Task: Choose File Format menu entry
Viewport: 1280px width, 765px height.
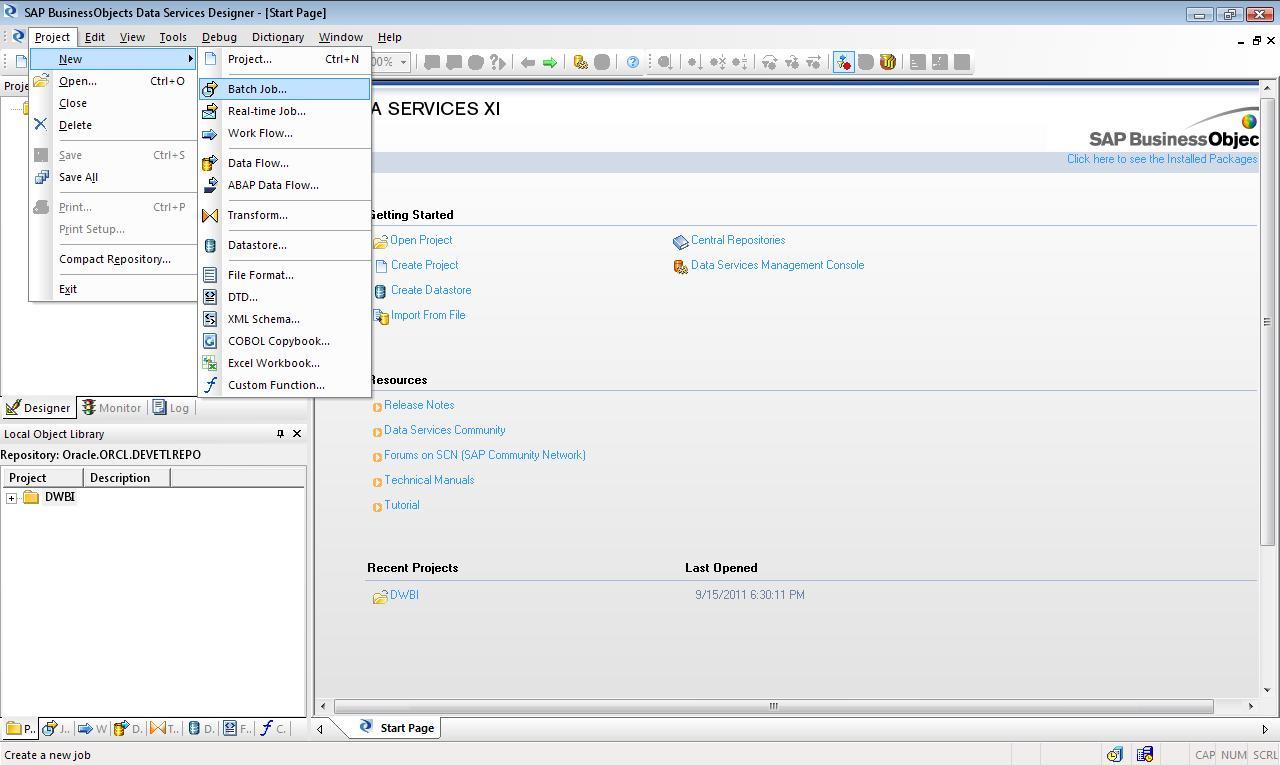Action: pos(285,275)
